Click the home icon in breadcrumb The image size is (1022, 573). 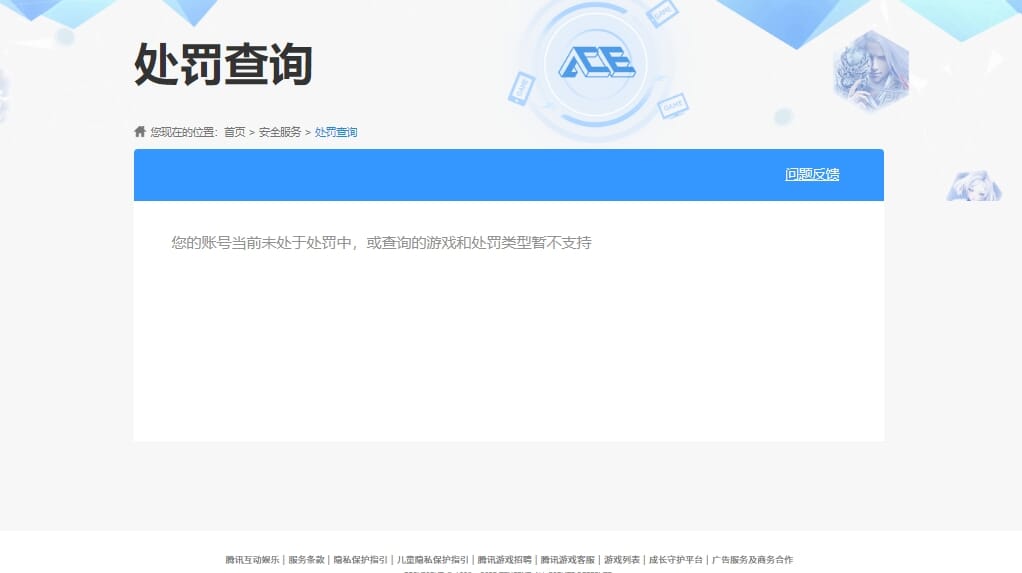click(139, 132)
